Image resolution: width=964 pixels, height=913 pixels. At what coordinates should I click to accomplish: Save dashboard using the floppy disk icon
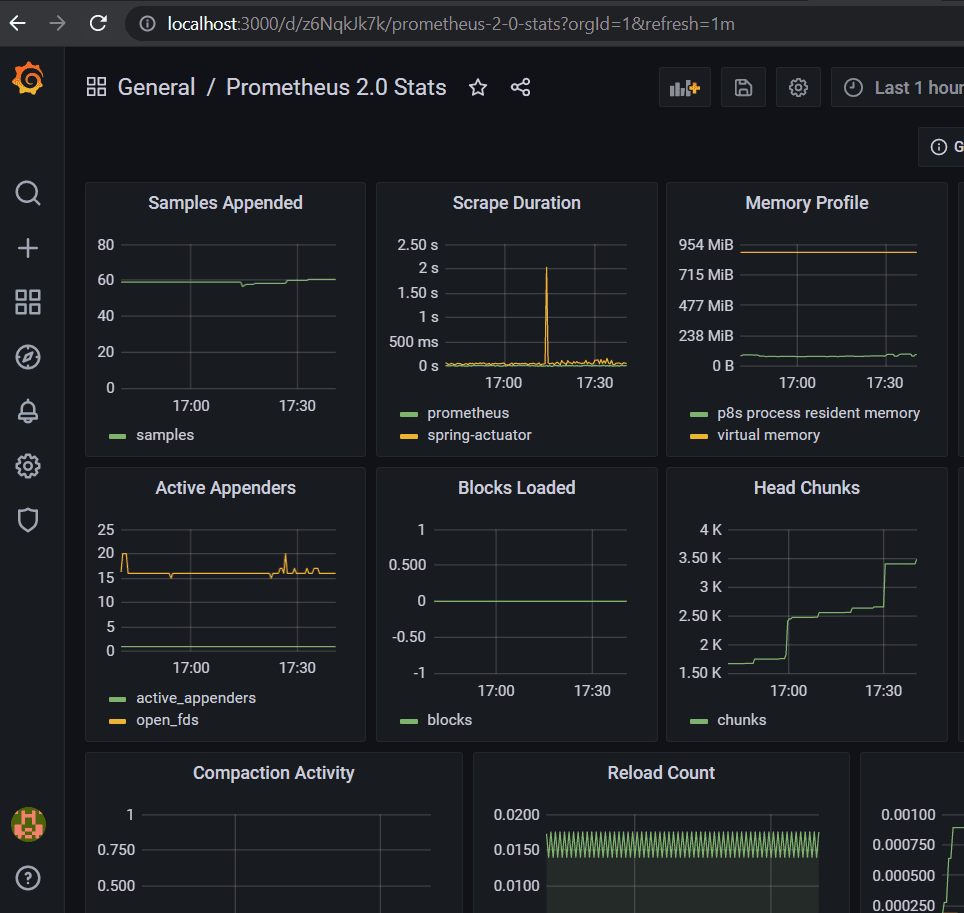(x=743, y=87)
